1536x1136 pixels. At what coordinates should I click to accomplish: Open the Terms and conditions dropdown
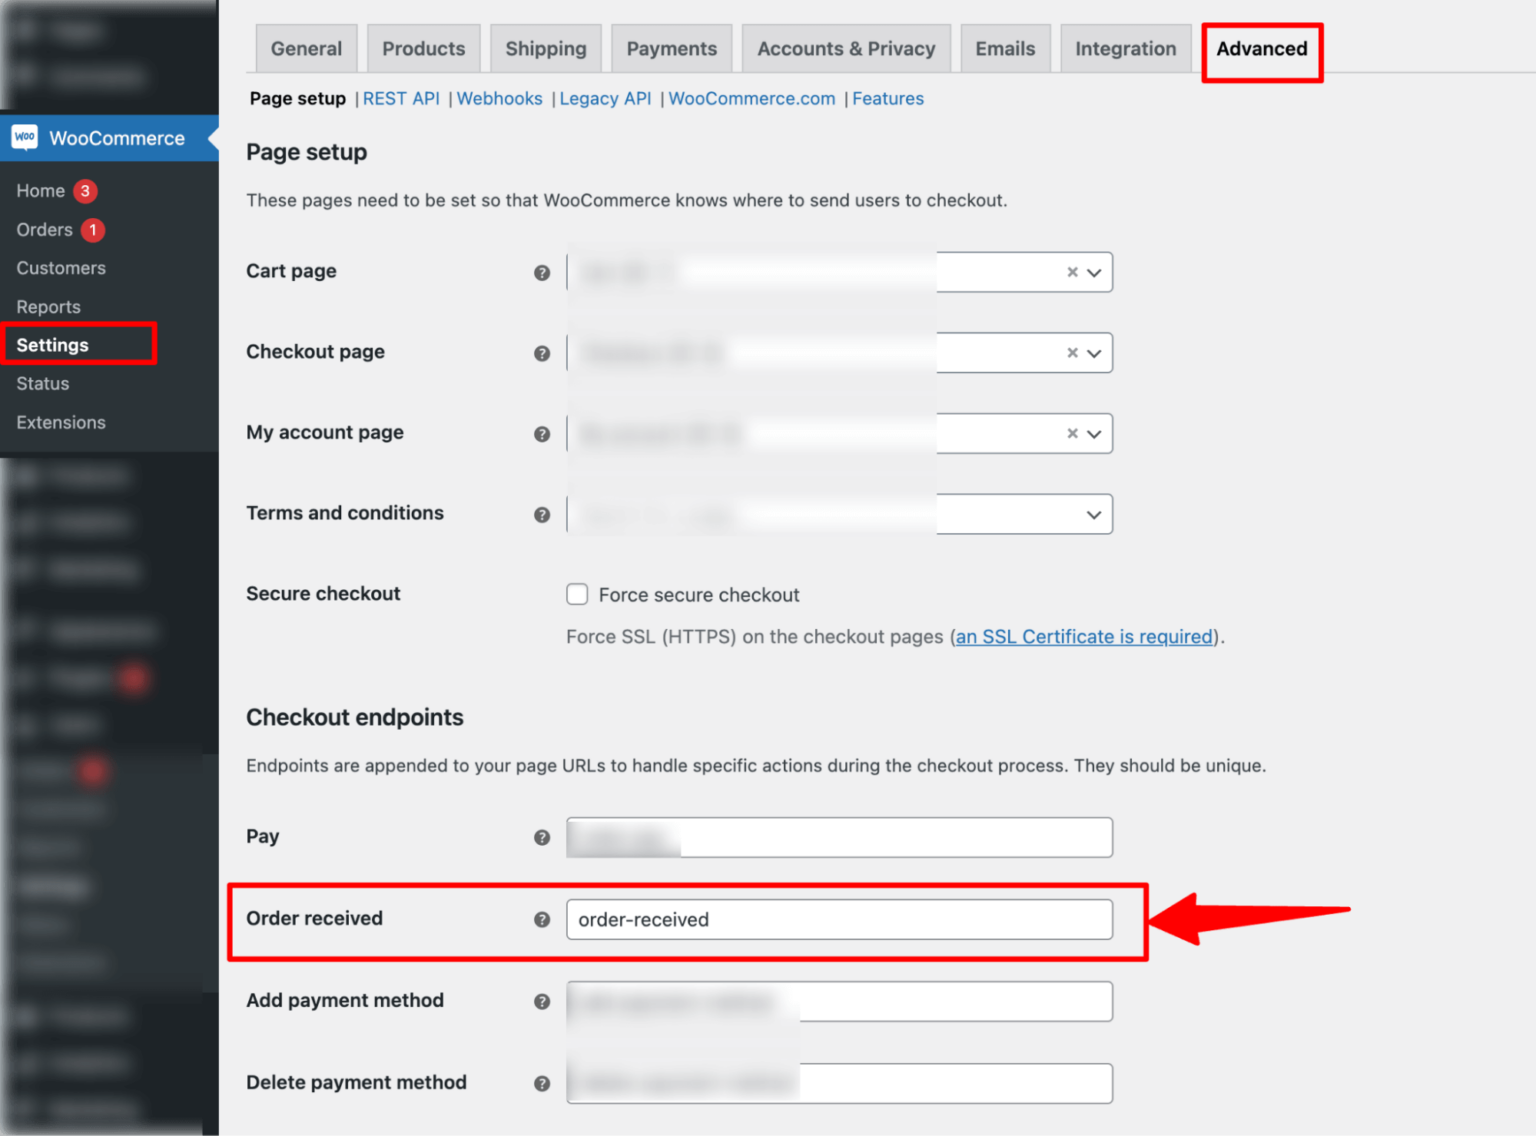pyautogui.click(x=1092, y=514)
